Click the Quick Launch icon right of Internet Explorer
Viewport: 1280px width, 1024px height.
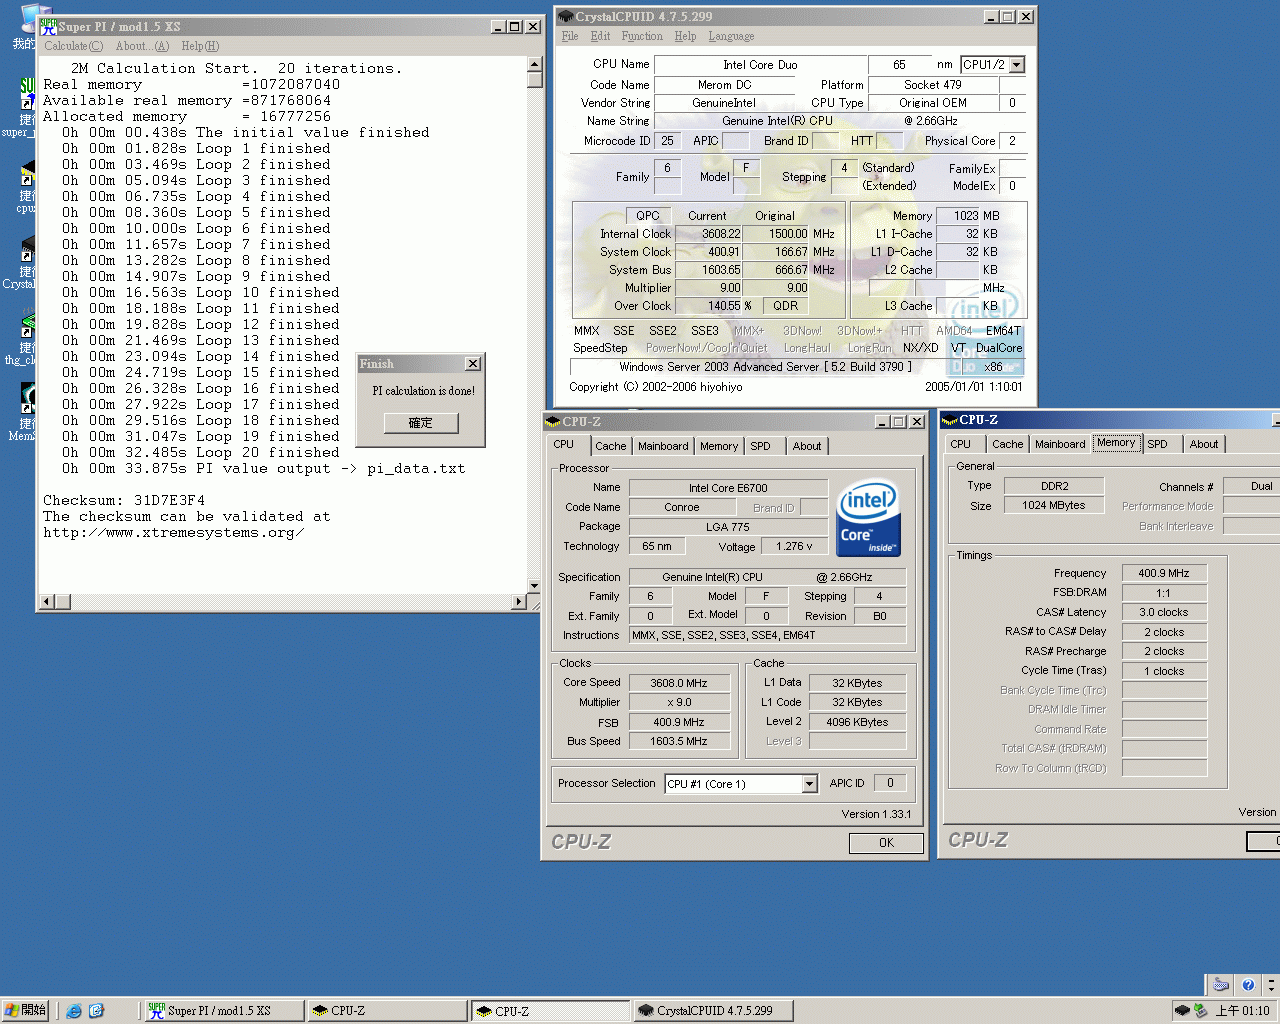(96, 1011)
